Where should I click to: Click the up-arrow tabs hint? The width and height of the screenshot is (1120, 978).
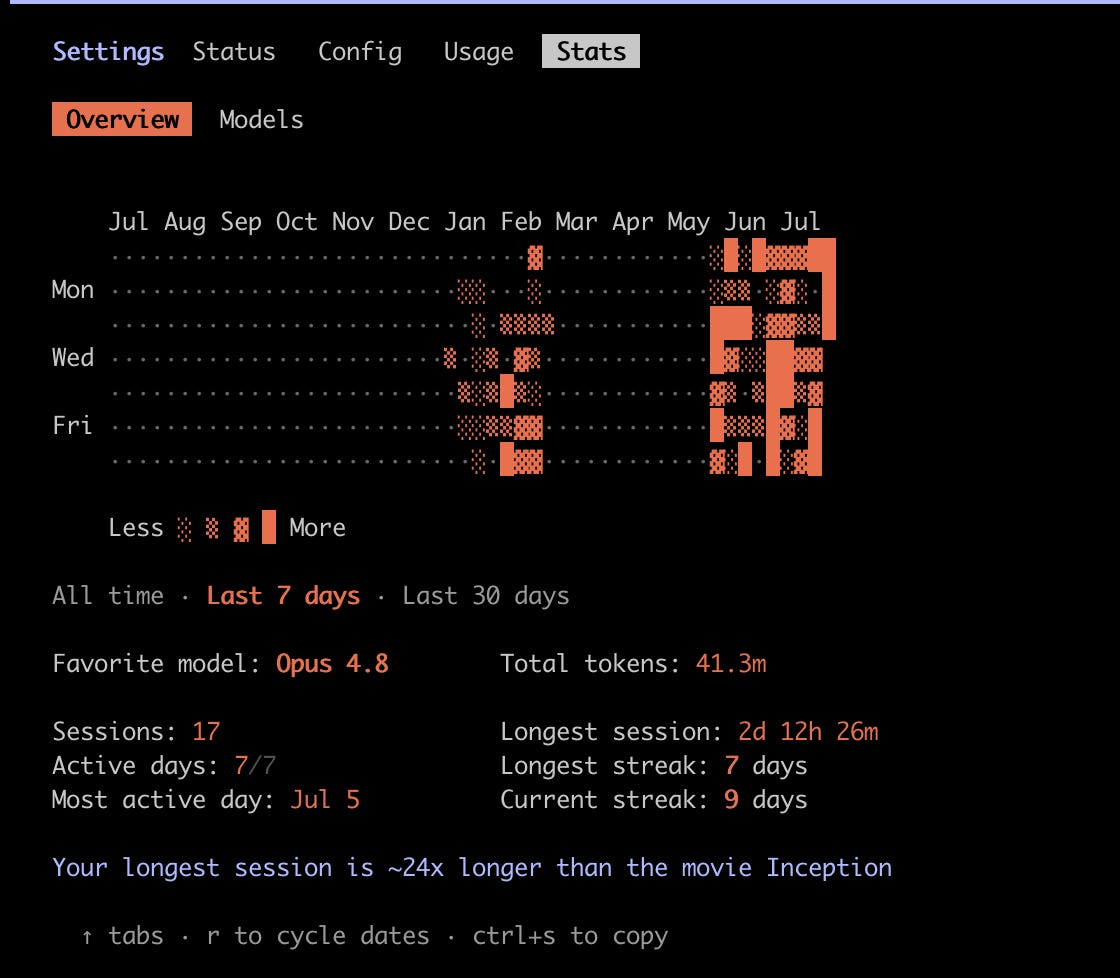pos(122,936)
